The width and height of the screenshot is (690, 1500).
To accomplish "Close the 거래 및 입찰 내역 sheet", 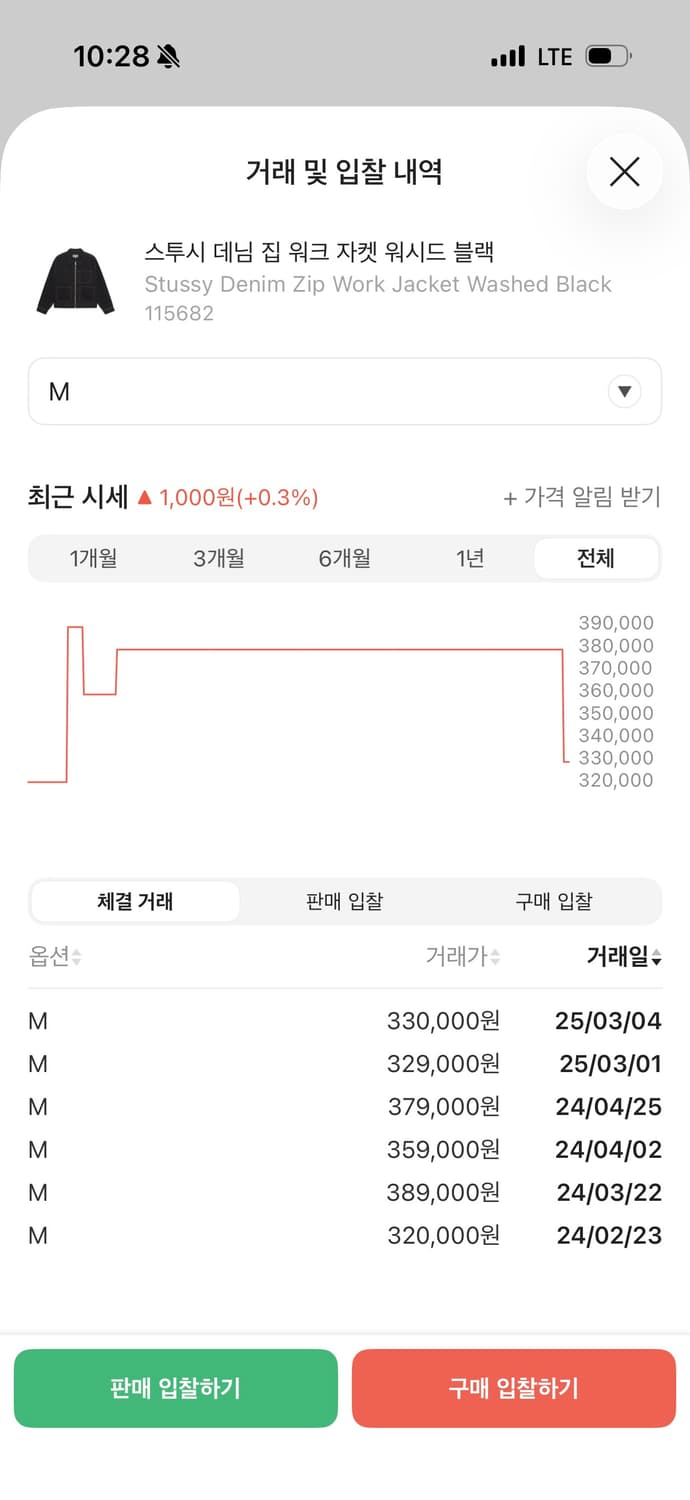I will click(624, 172).
